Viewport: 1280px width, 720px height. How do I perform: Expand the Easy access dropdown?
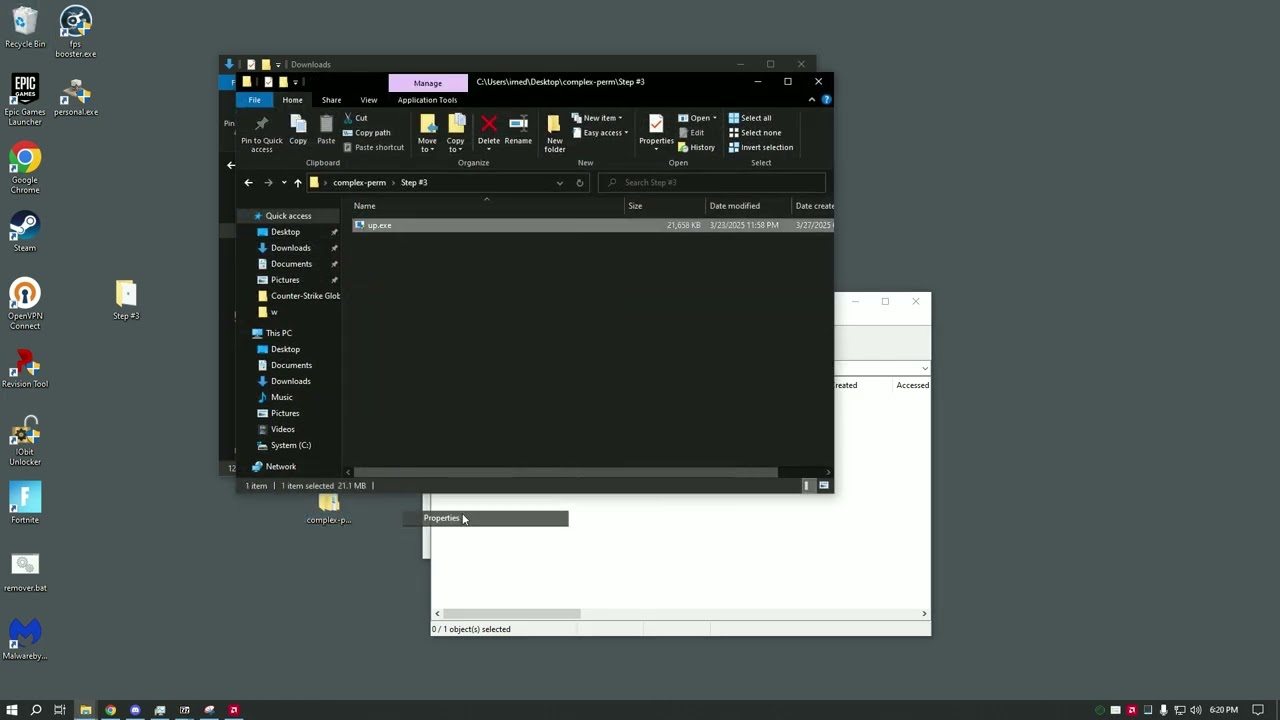click(x=600, y=132)
